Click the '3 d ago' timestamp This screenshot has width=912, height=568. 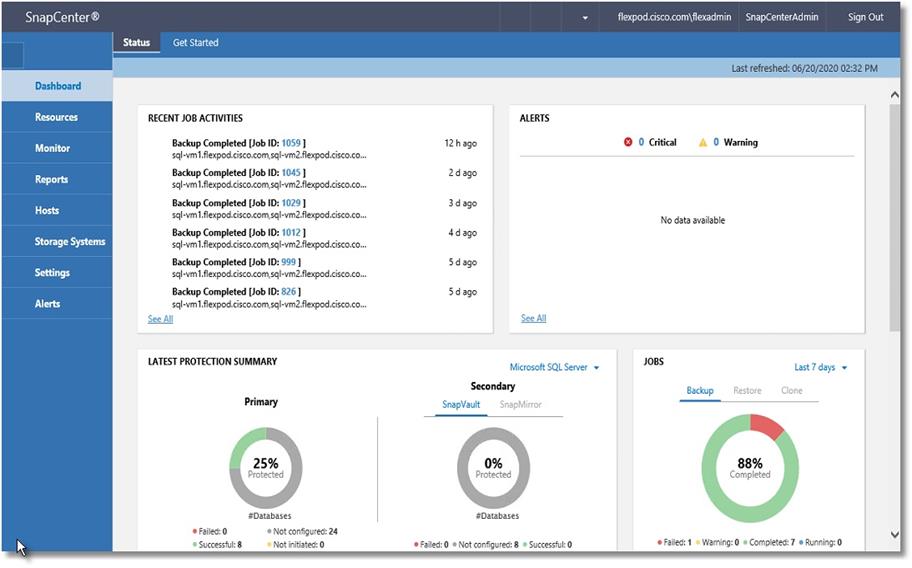coord(462,203)
